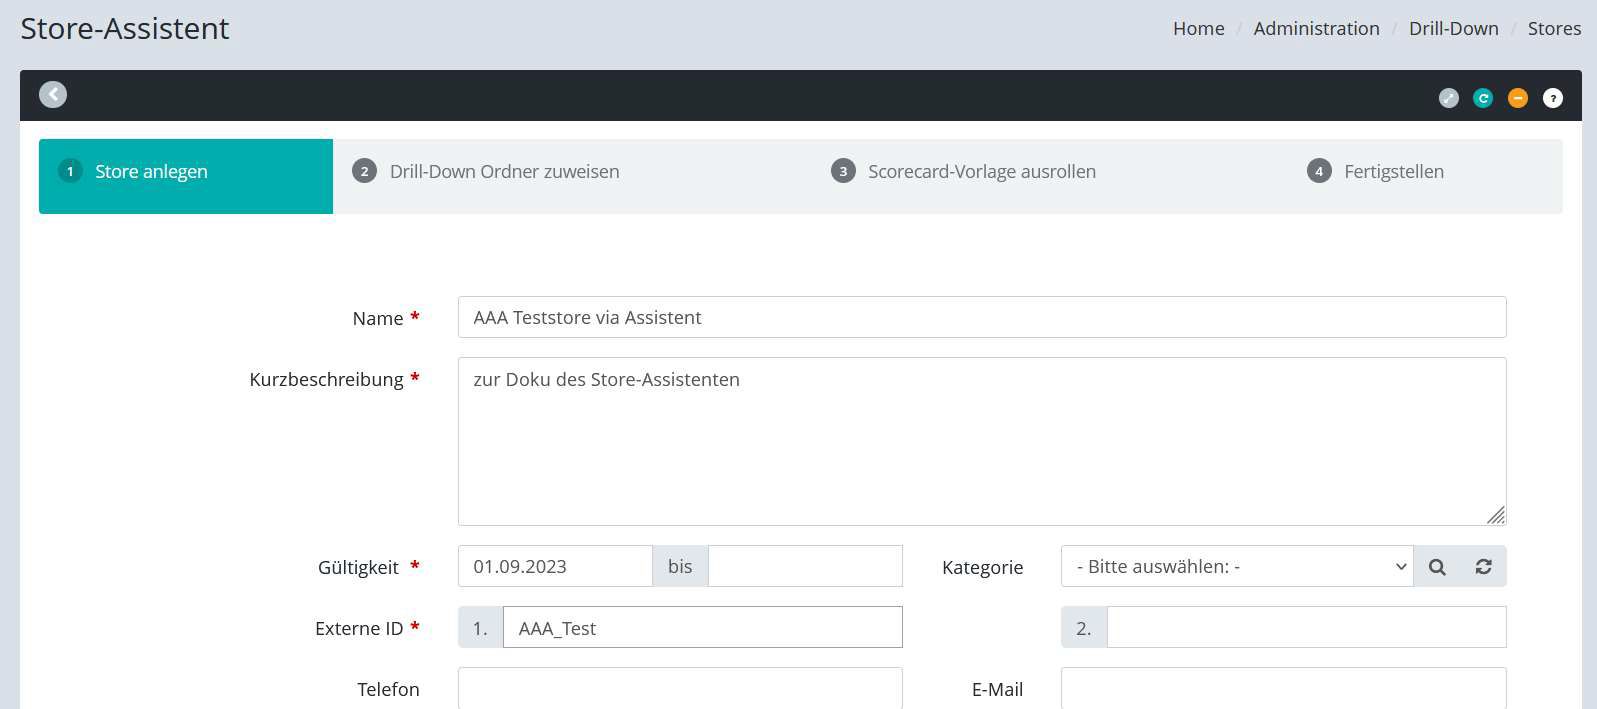Collapse the panel with the orange minus icon
The height and width of the screenshot is (709, 1597).
1518,98
